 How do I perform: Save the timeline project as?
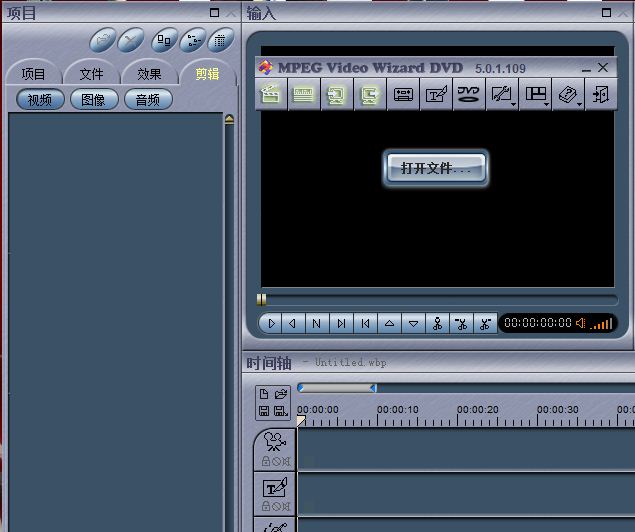pyautogui.click(x=281, y=411)
